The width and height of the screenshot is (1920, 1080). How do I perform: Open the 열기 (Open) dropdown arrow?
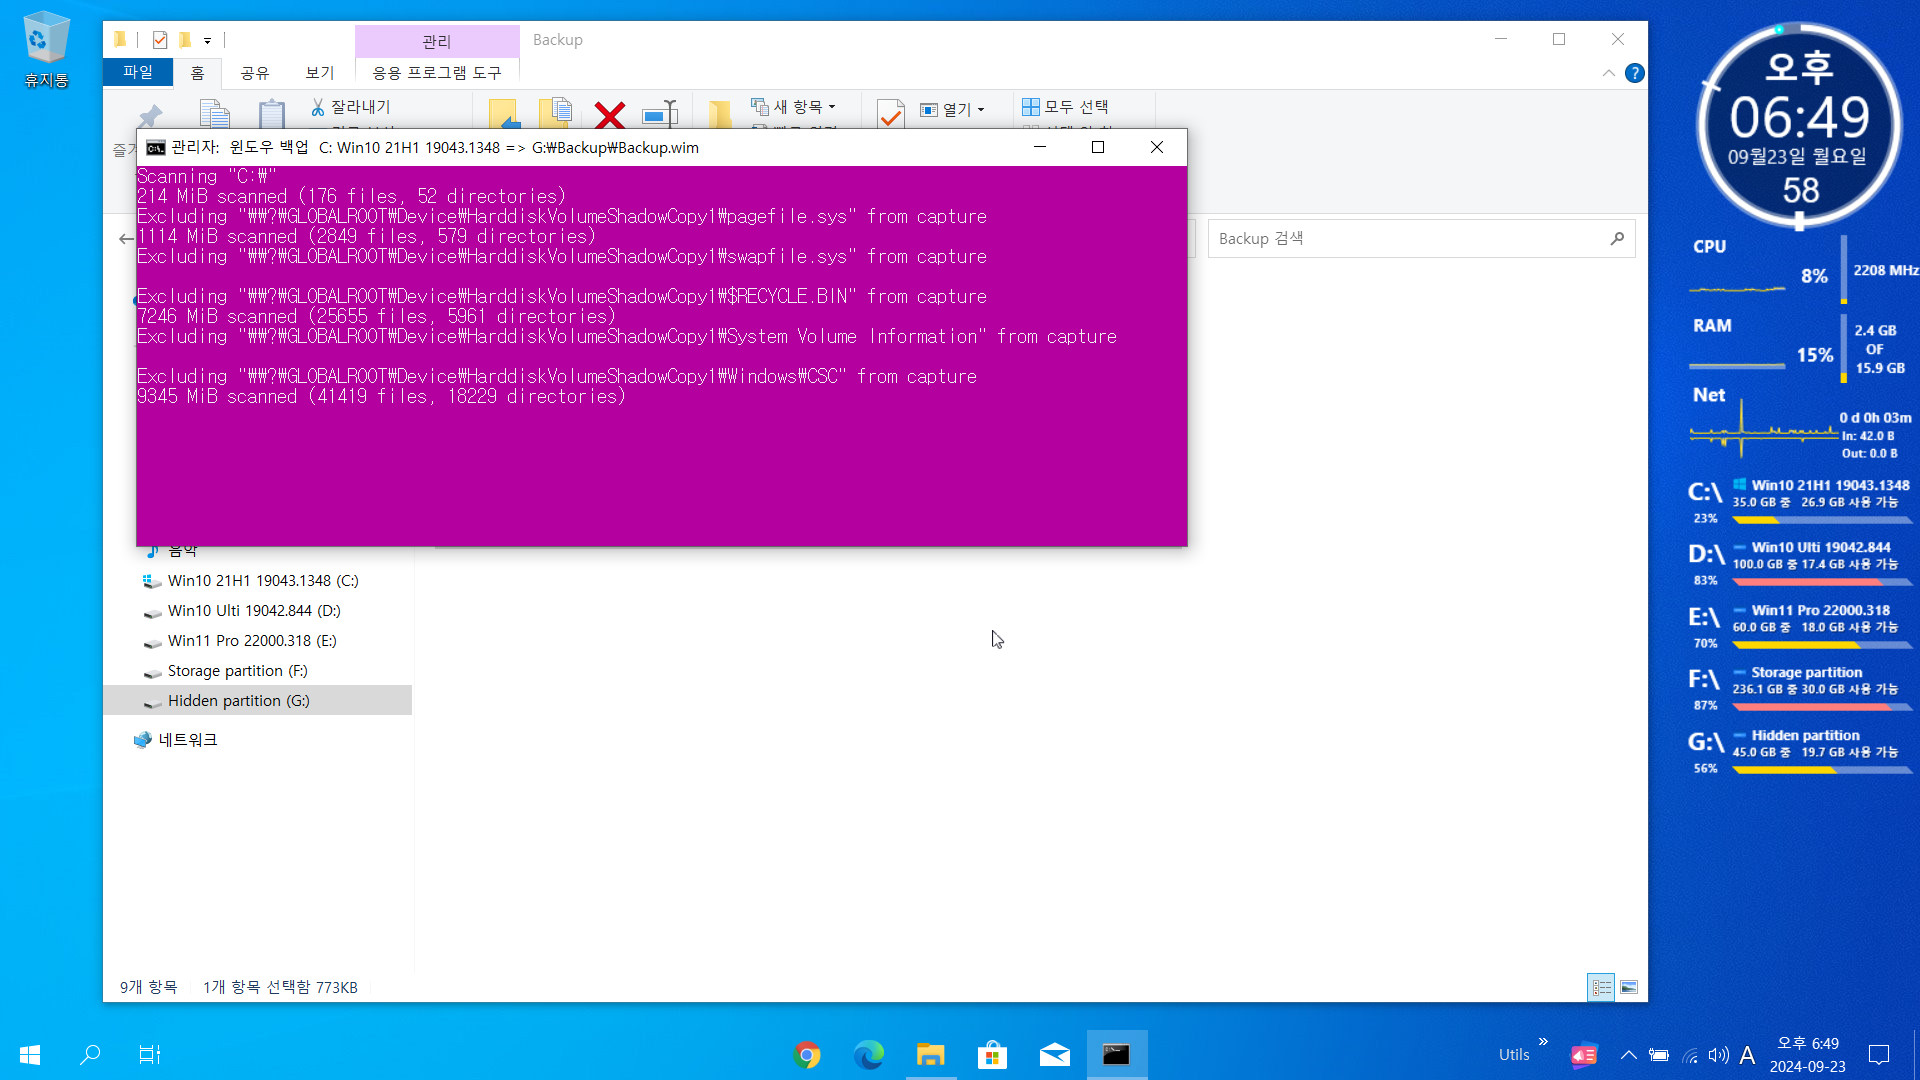[980, 109]
